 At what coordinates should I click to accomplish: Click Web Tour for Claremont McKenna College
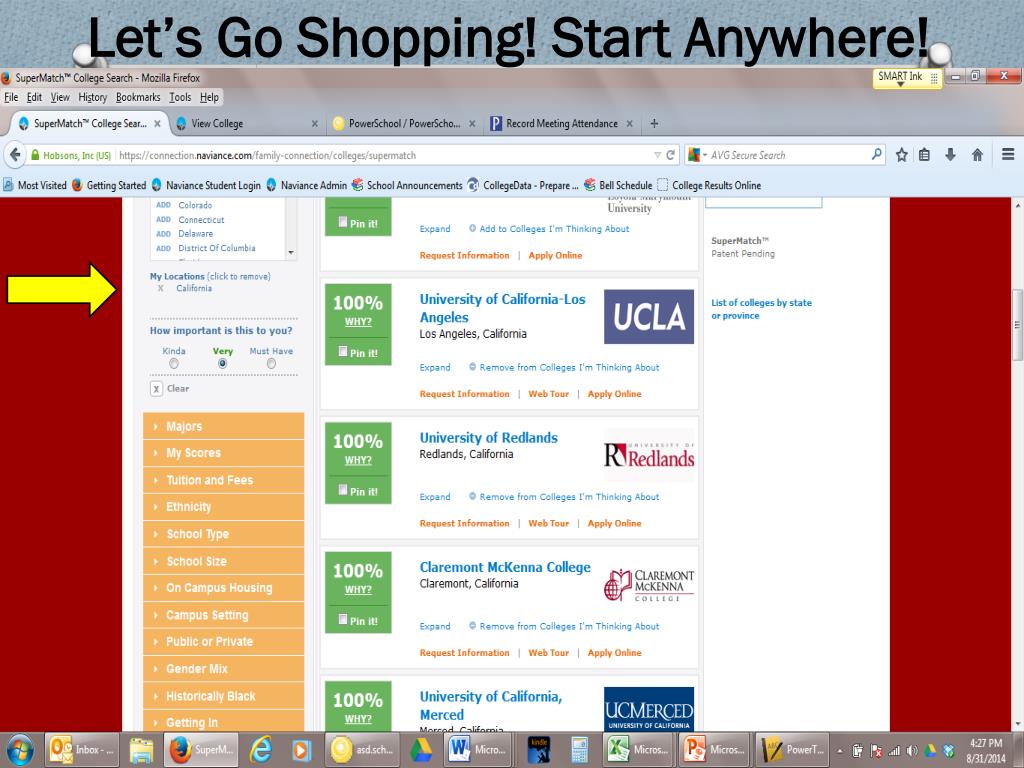[x=549, y=653]
